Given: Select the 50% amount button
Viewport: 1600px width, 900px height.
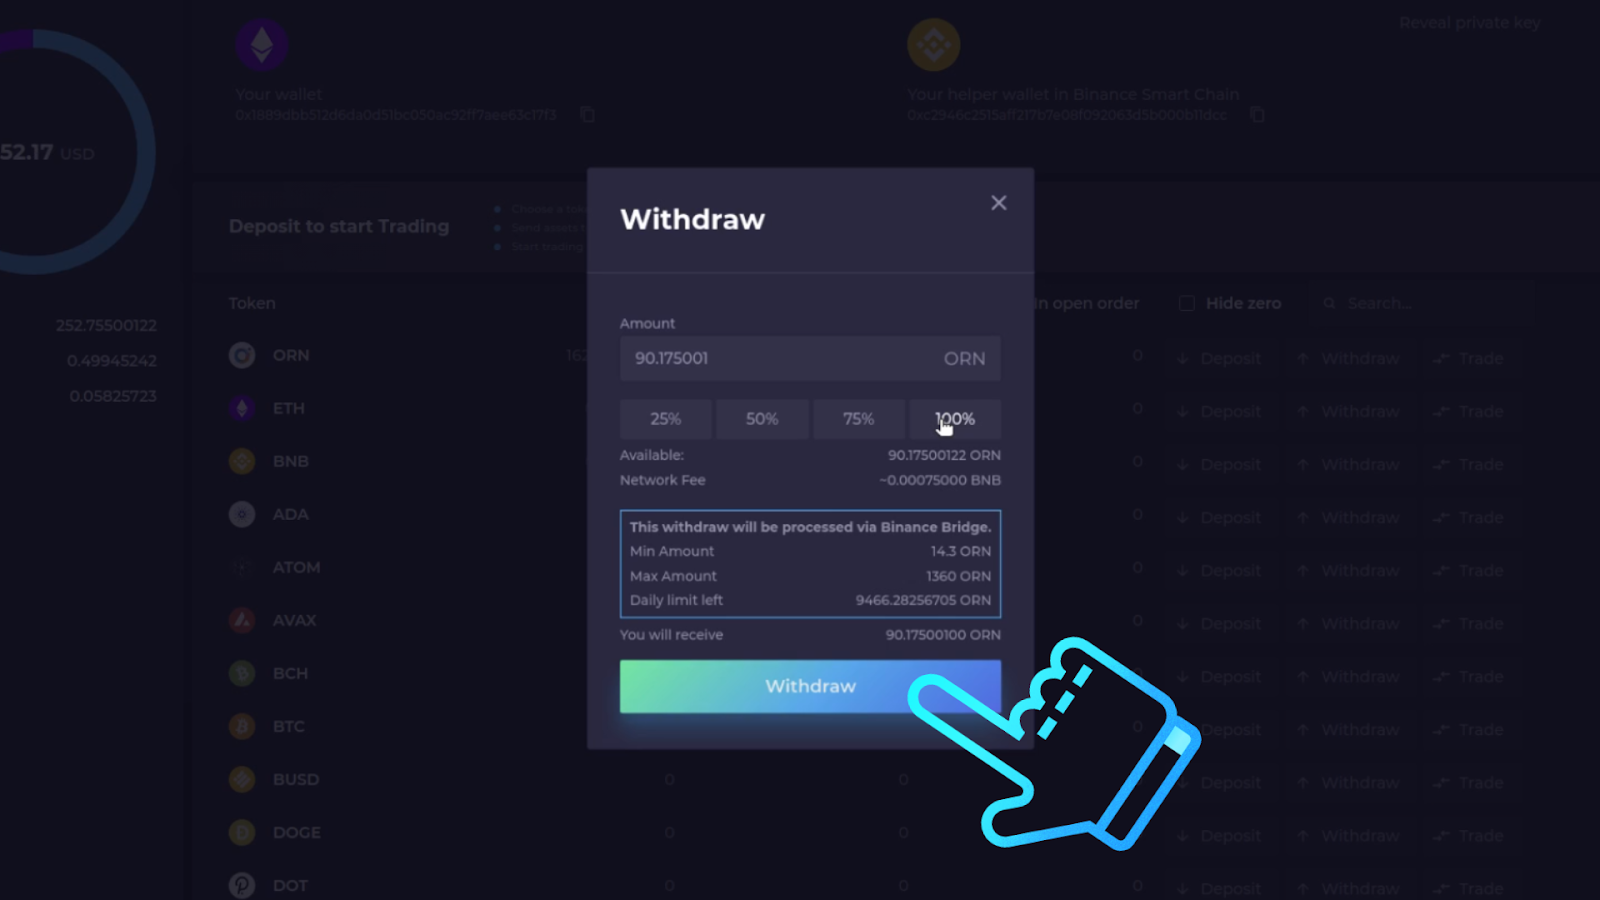Looking at the screenshot, I should pos(762,419).
